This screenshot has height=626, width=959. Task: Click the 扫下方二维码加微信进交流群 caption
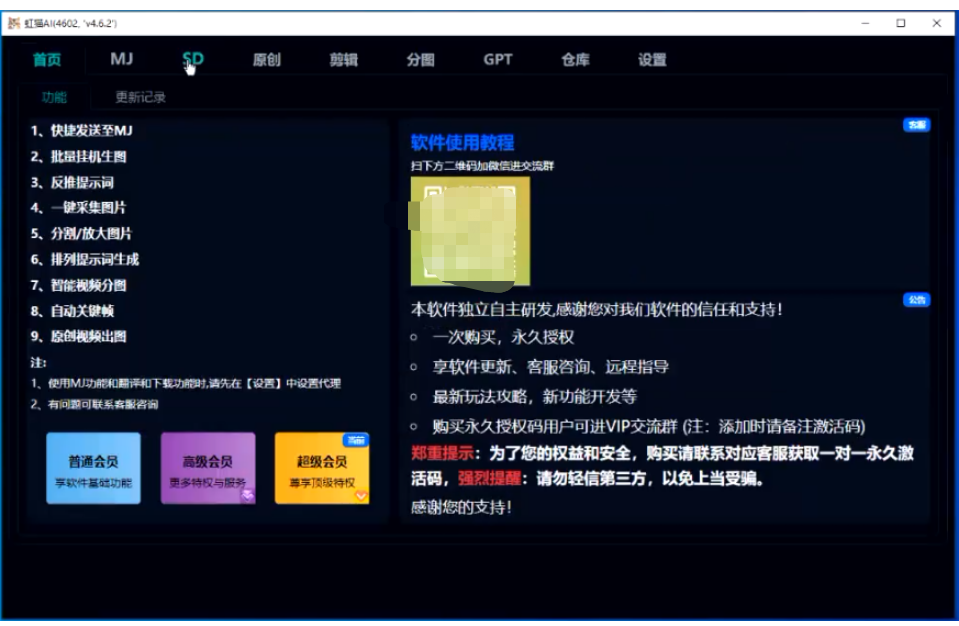[483, 166]
